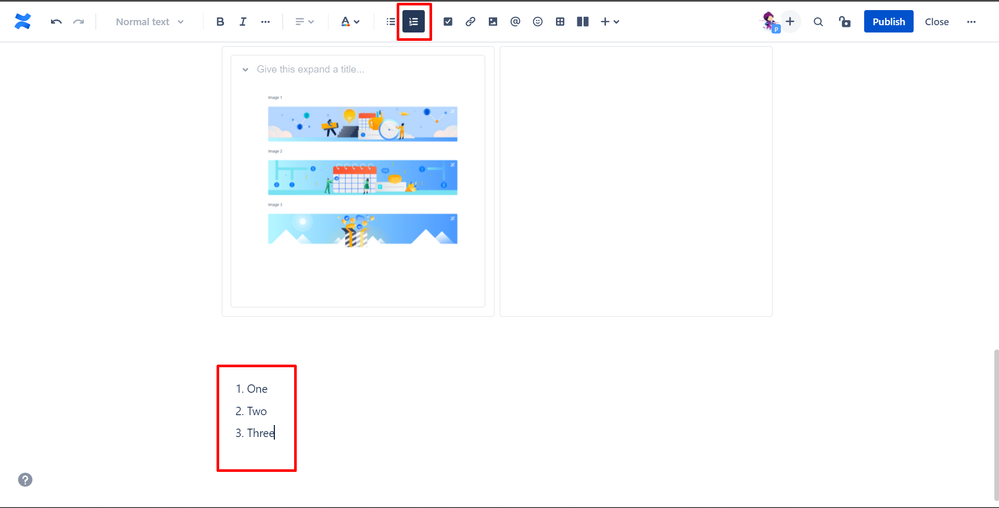
Task: Open the Normal text style dropdown
Action: coord(150,22)
